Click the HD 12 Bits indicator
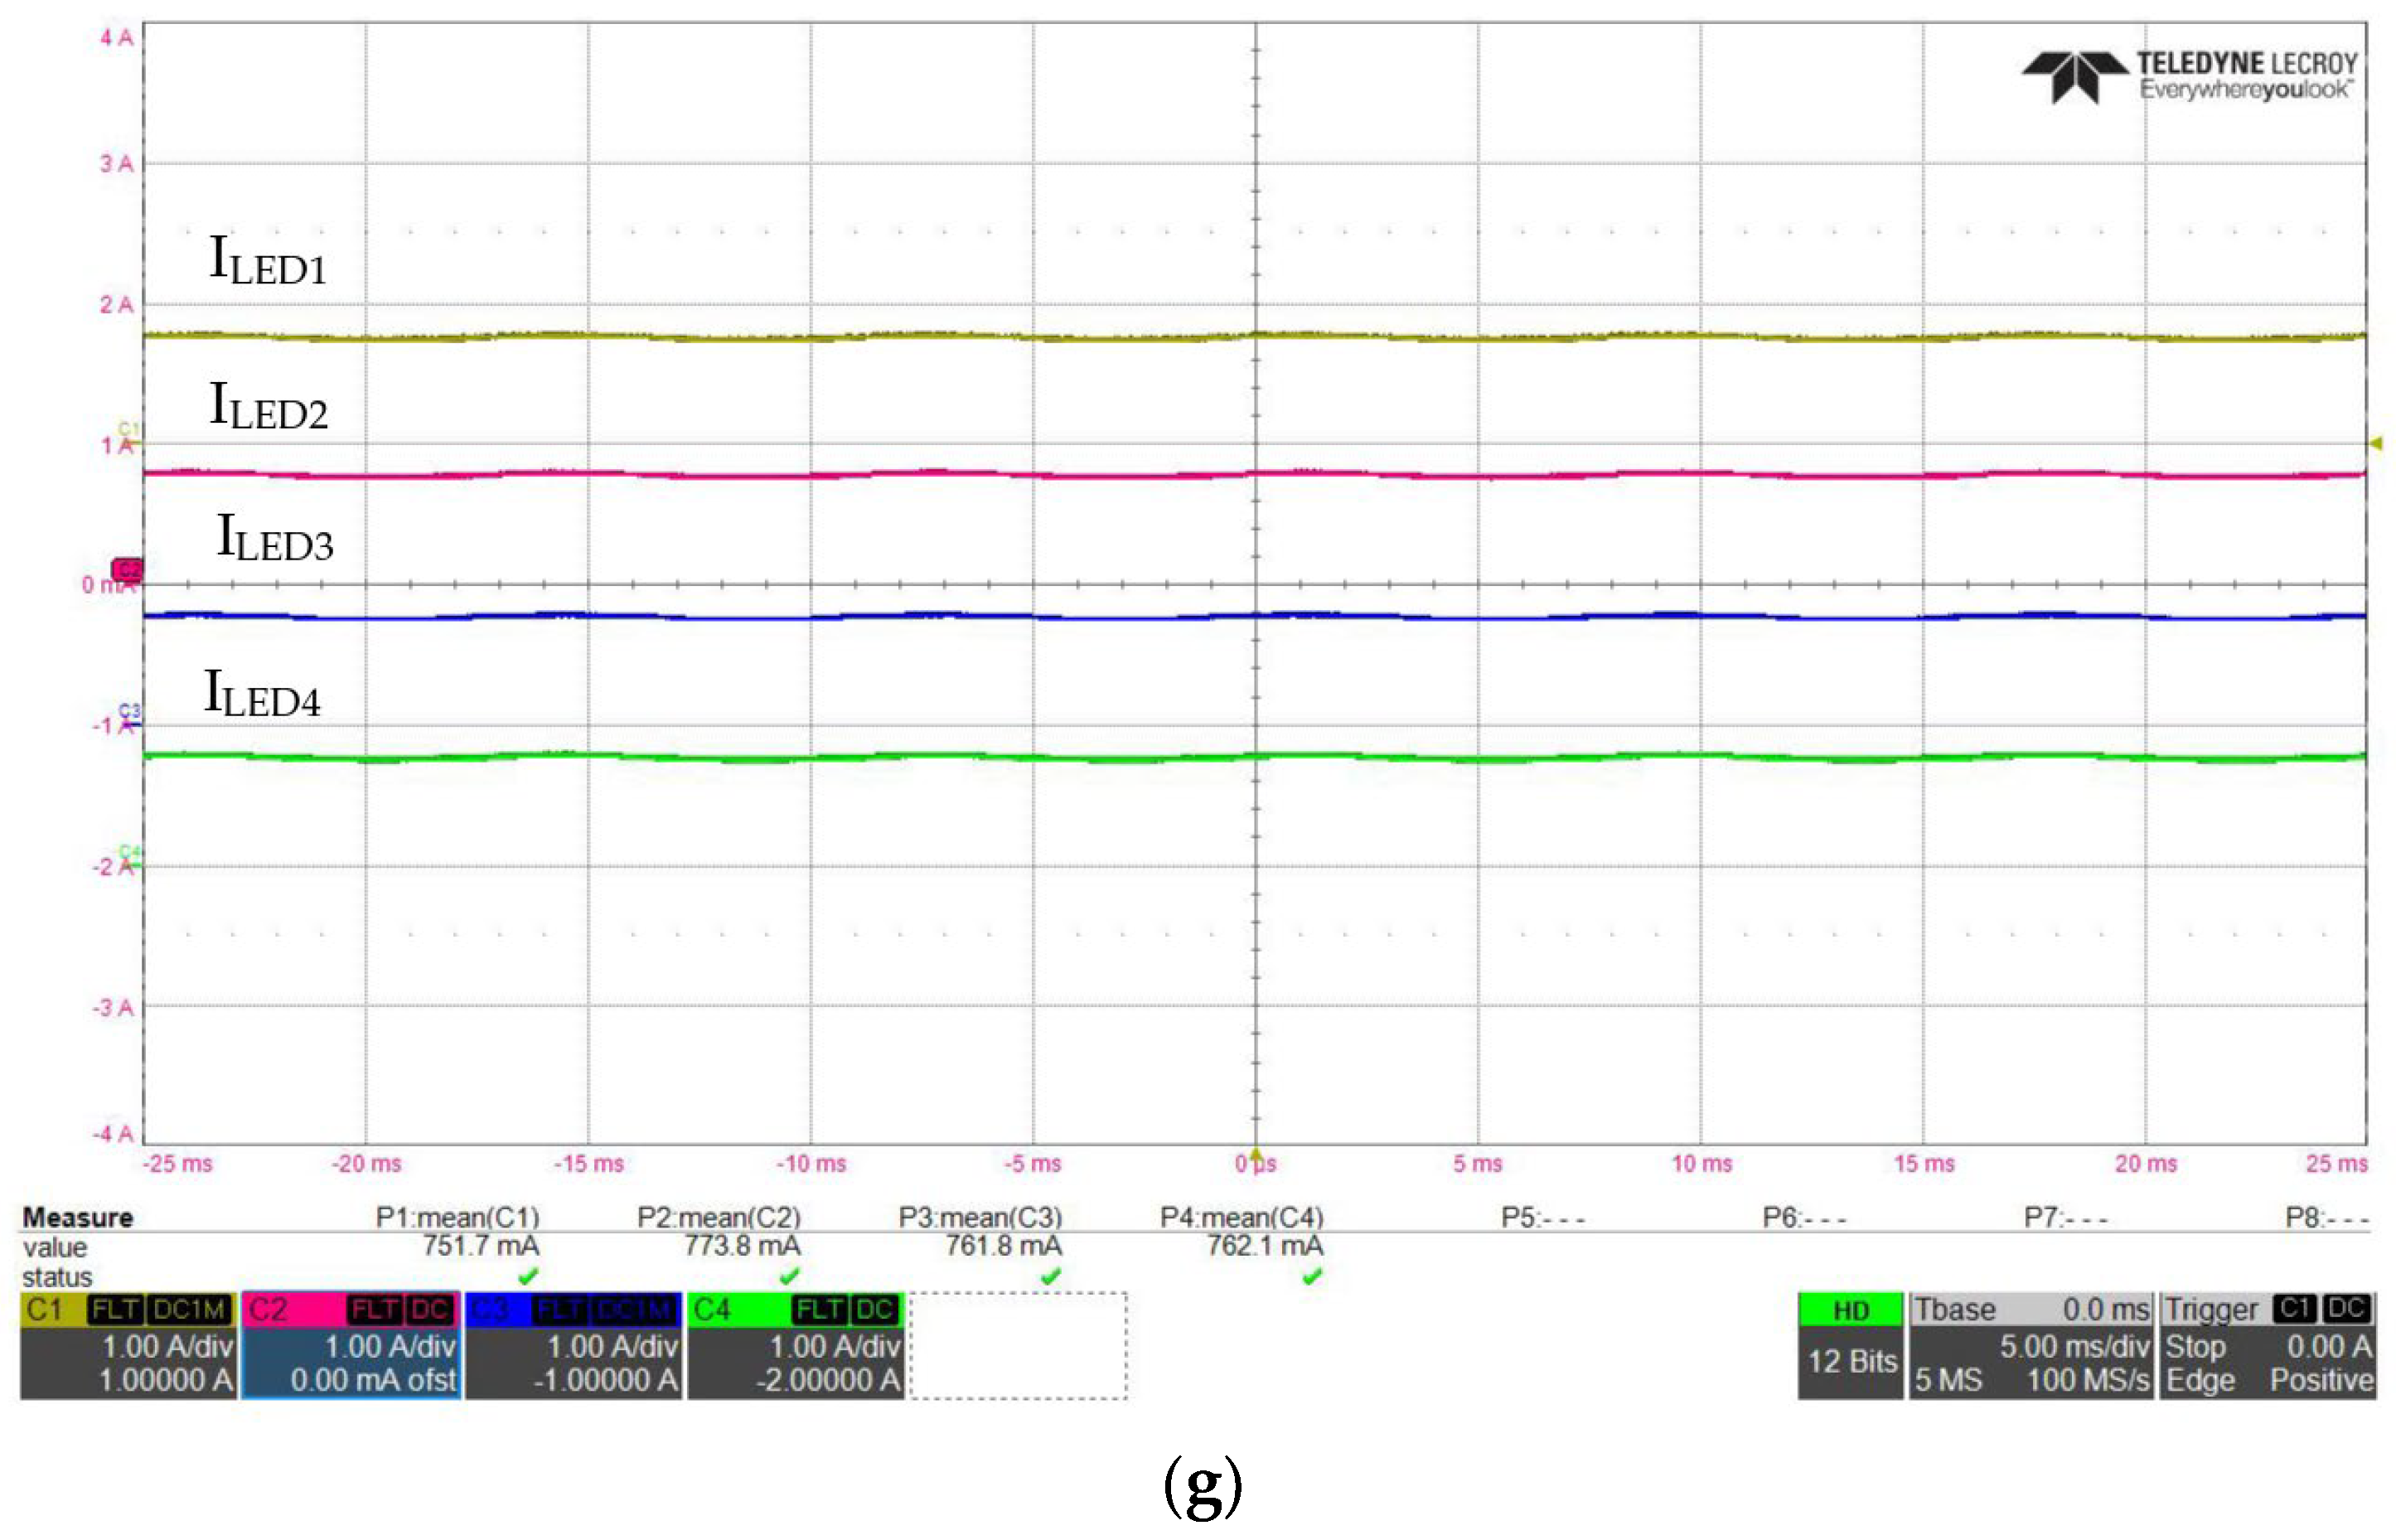Screen dimensions: 2396x1540 tap(1849, 1345)
